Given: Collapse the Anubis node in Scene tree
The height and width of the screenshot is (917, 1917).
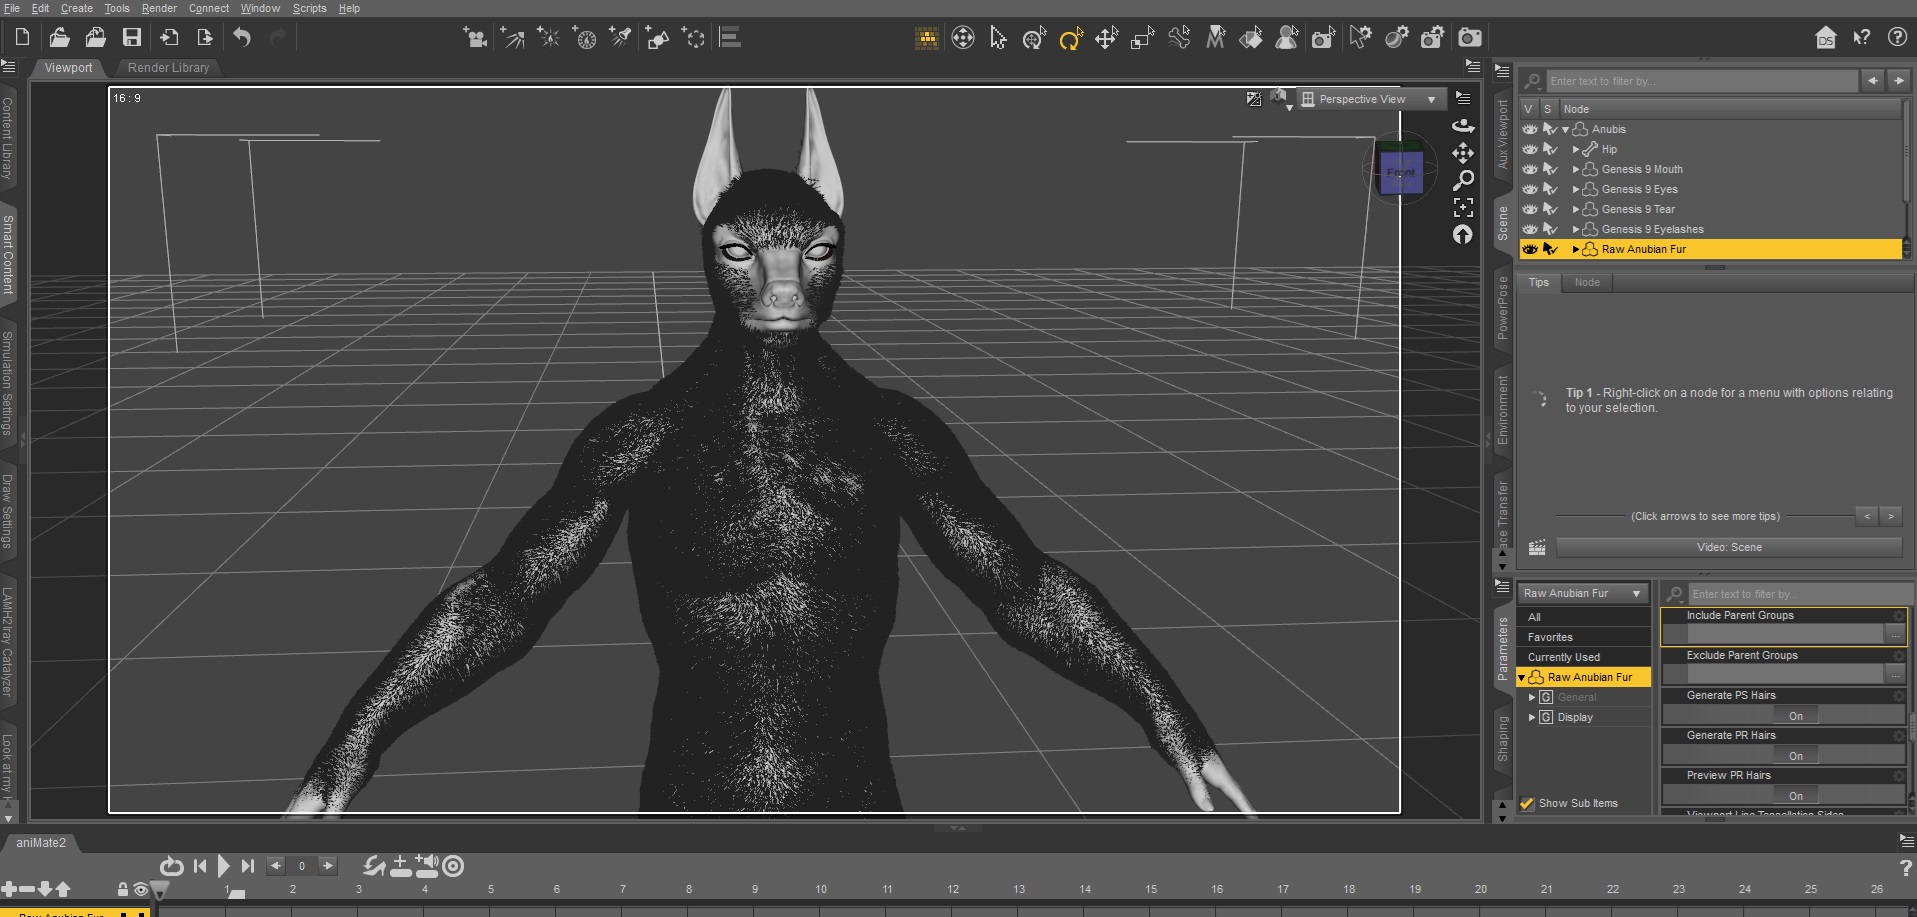Looking at the screenshot, I should (1566, 130).
